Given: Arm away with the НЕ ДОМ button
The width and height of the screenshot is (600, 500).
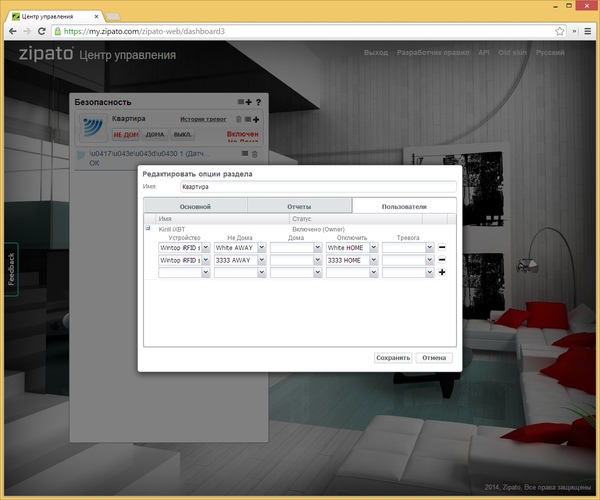Looking at the screenshot, I should pos(126,135).
